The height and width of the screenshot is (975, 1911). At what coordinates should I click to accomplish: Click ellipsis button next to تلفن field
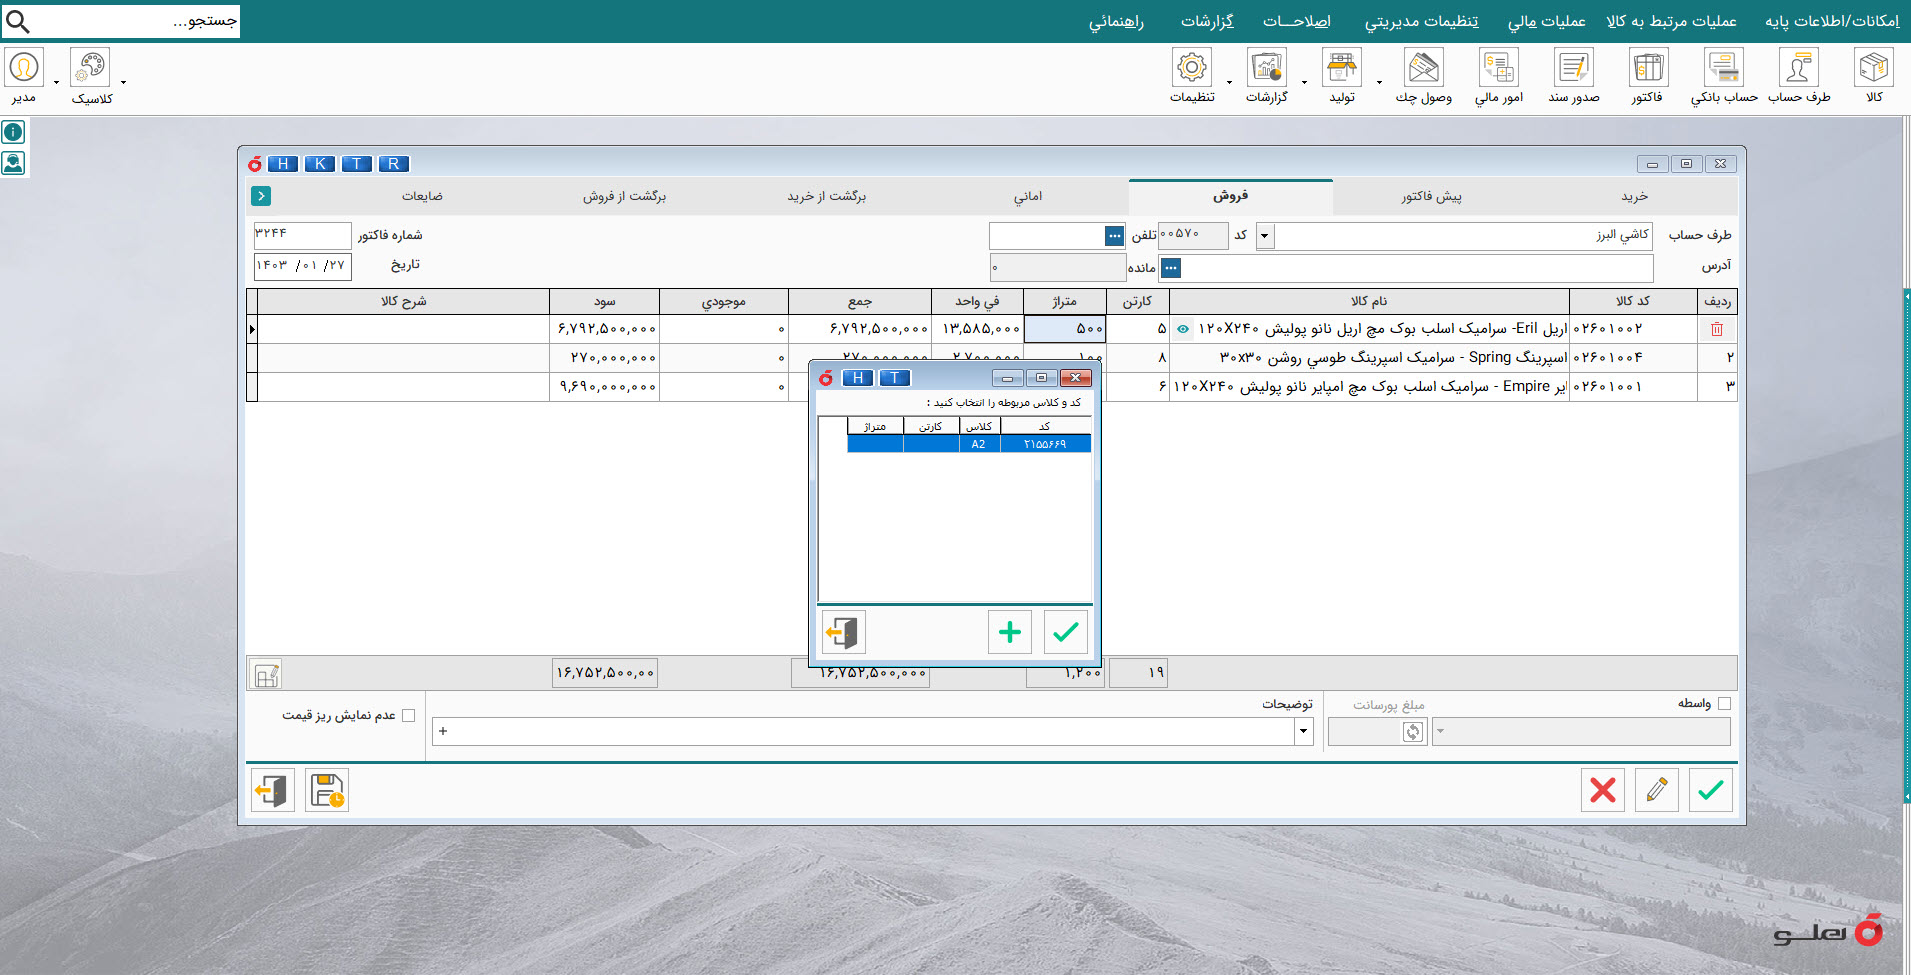point(1114,236)
